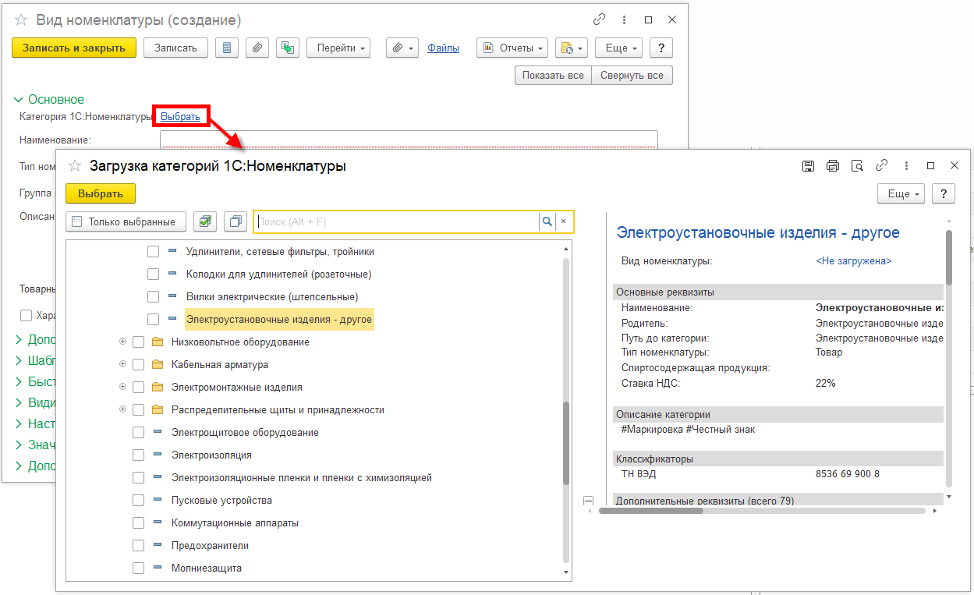The image size is (974, 595).
Task: Click save diskette icon in Загрузка категорий title
Action: [808, 166]
